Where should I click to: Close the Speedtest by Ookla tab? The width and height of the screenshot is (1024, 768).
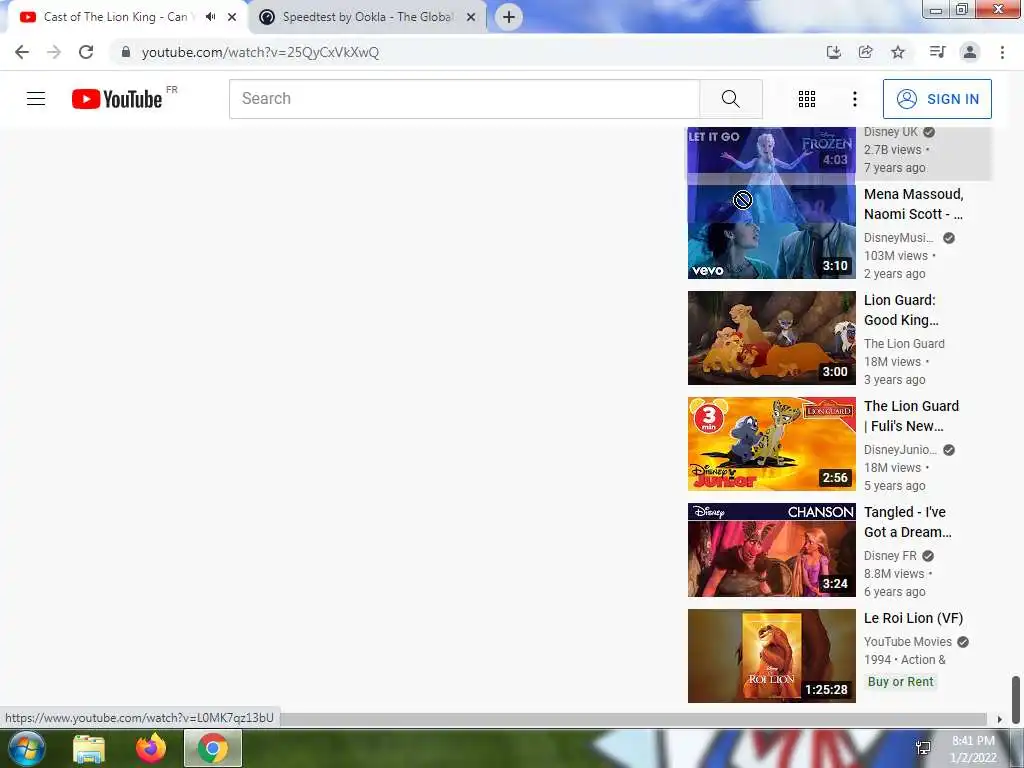tap(470, 17)
